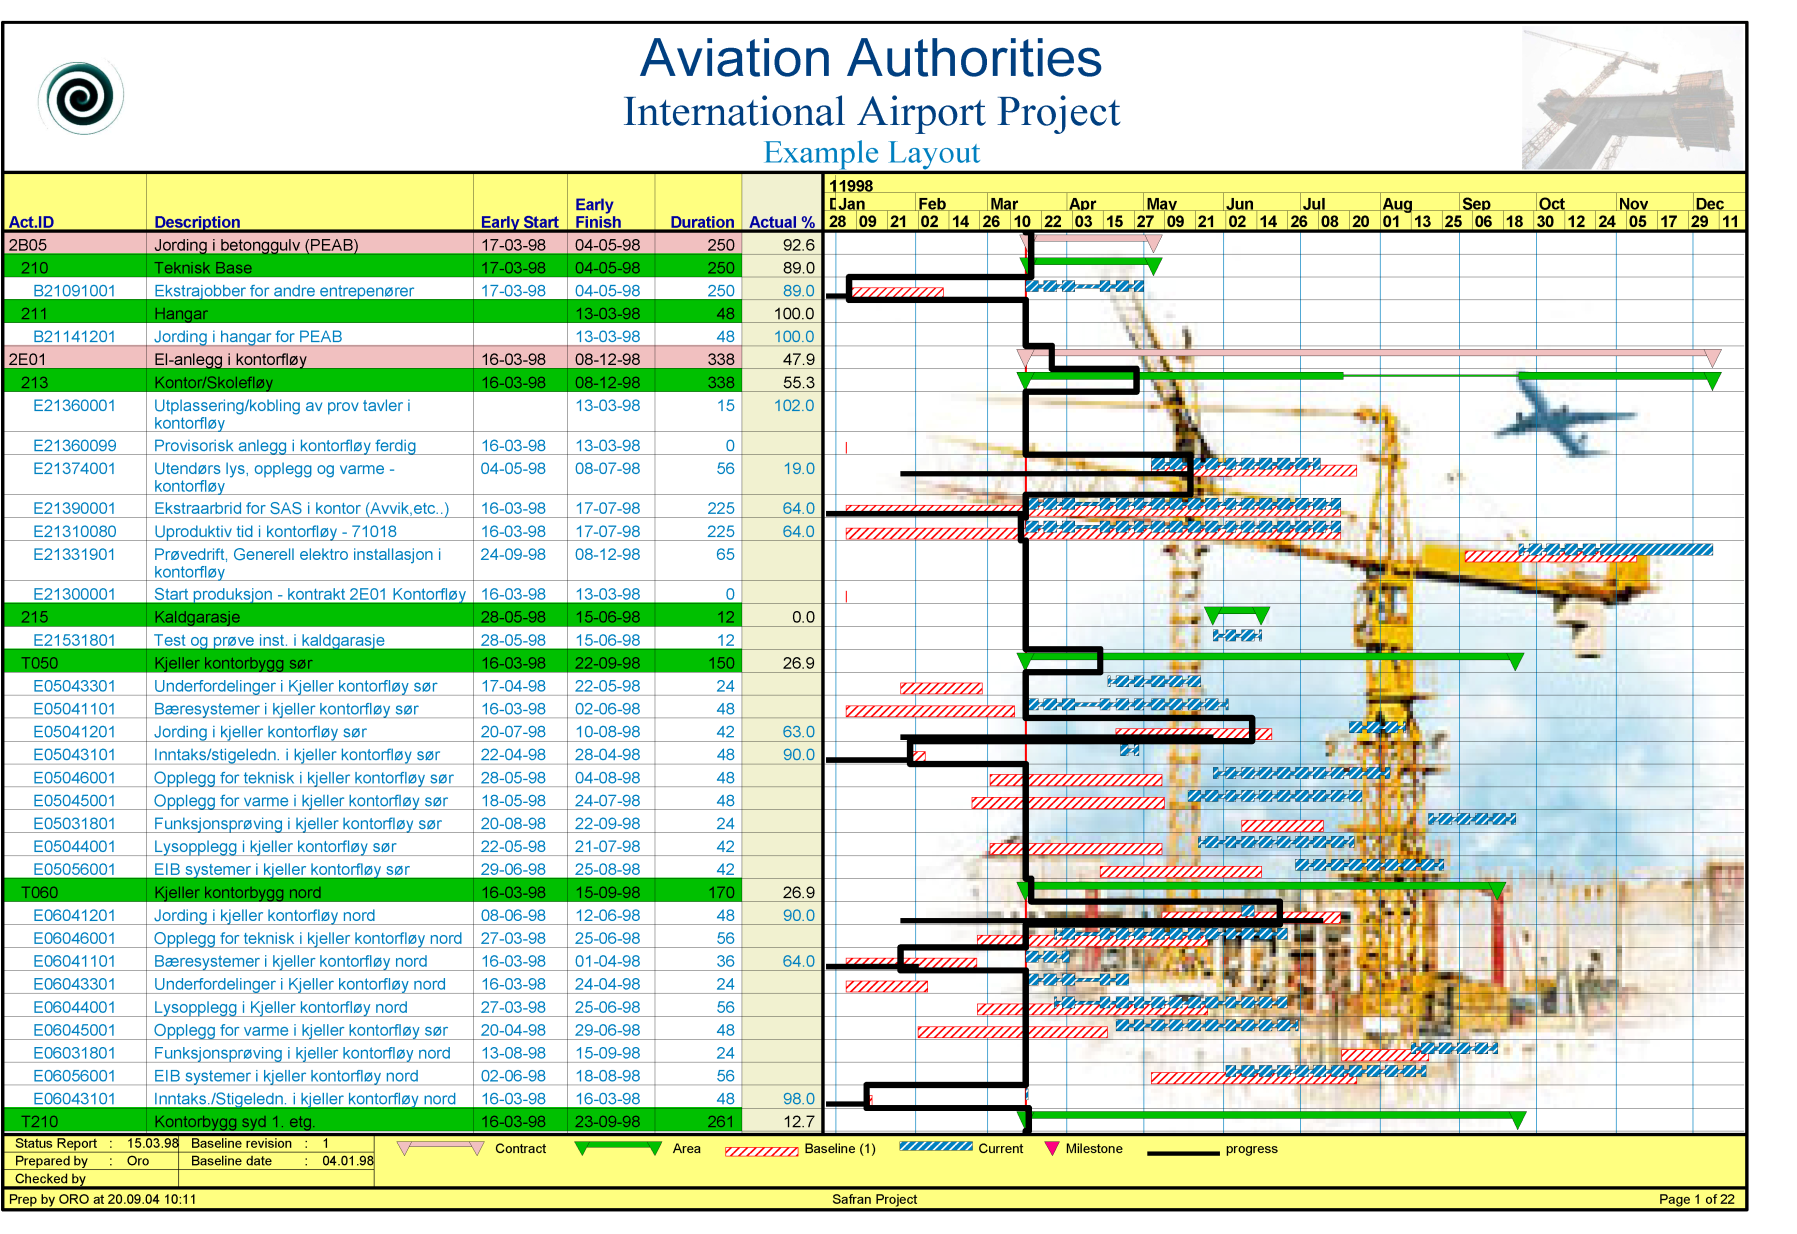Click EIB systemer i kjeller kontorfløy nord
Image resolution: width=1797 pixels, height=1234 pixels.
click(286, 1077)
